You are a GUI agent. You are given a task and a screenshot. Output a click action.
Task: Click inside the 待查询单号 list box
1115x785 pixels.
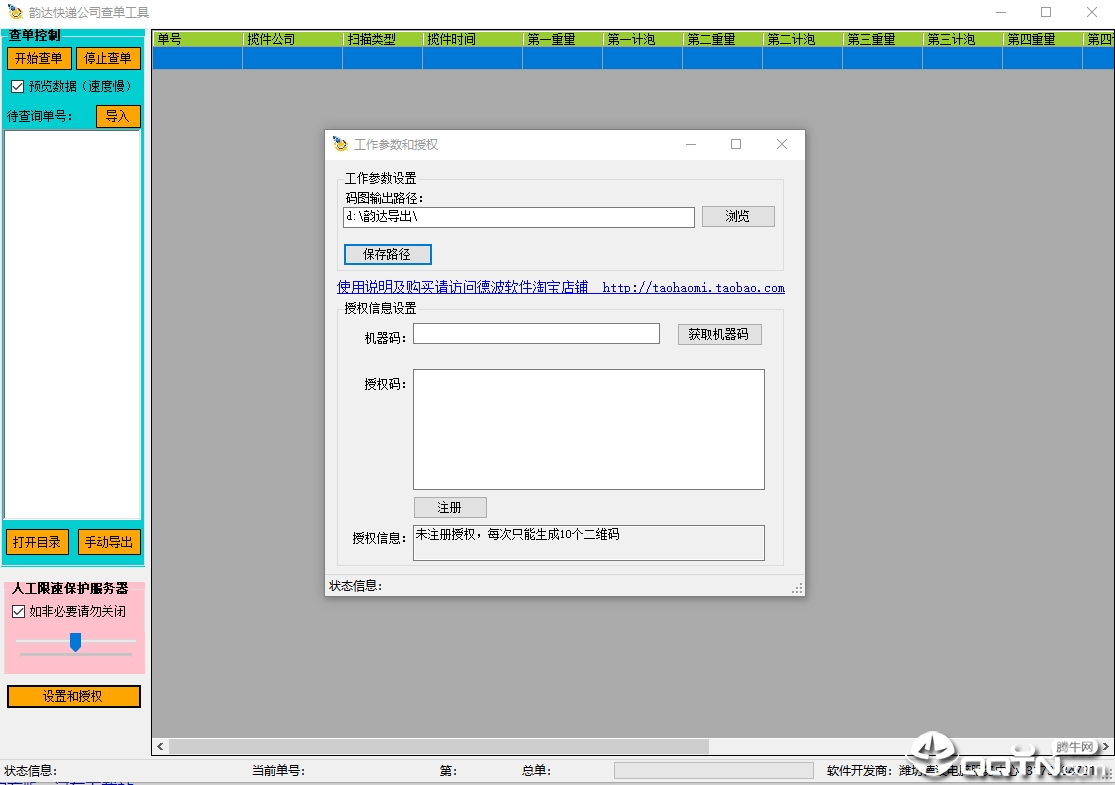coord(73,325)
